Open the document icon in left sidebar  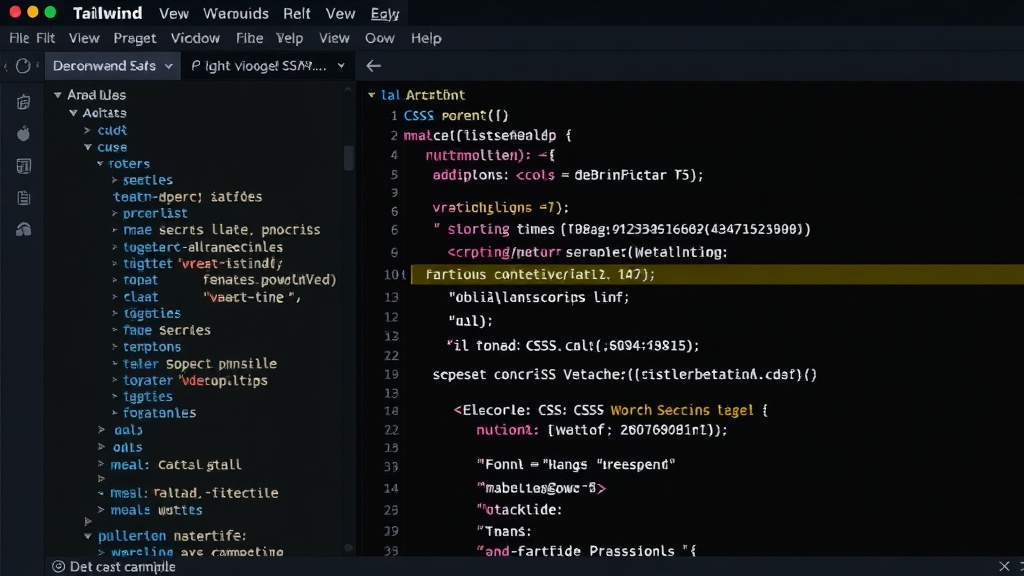pos(24,198)
